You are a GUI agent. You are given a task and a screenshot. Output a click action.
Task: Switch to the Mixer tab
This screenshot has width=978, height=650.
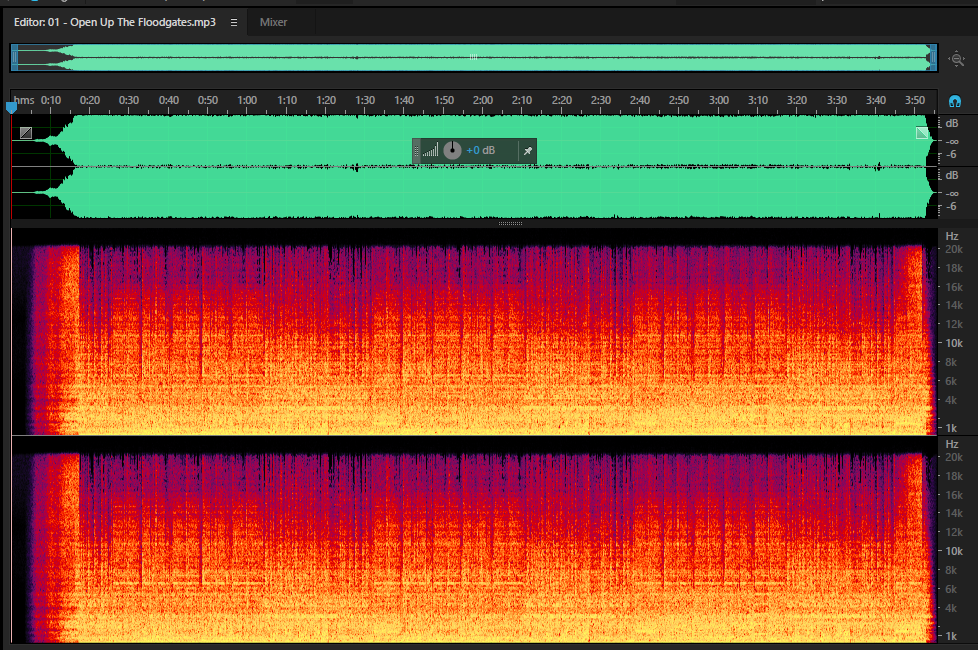(x=273, y=22)
